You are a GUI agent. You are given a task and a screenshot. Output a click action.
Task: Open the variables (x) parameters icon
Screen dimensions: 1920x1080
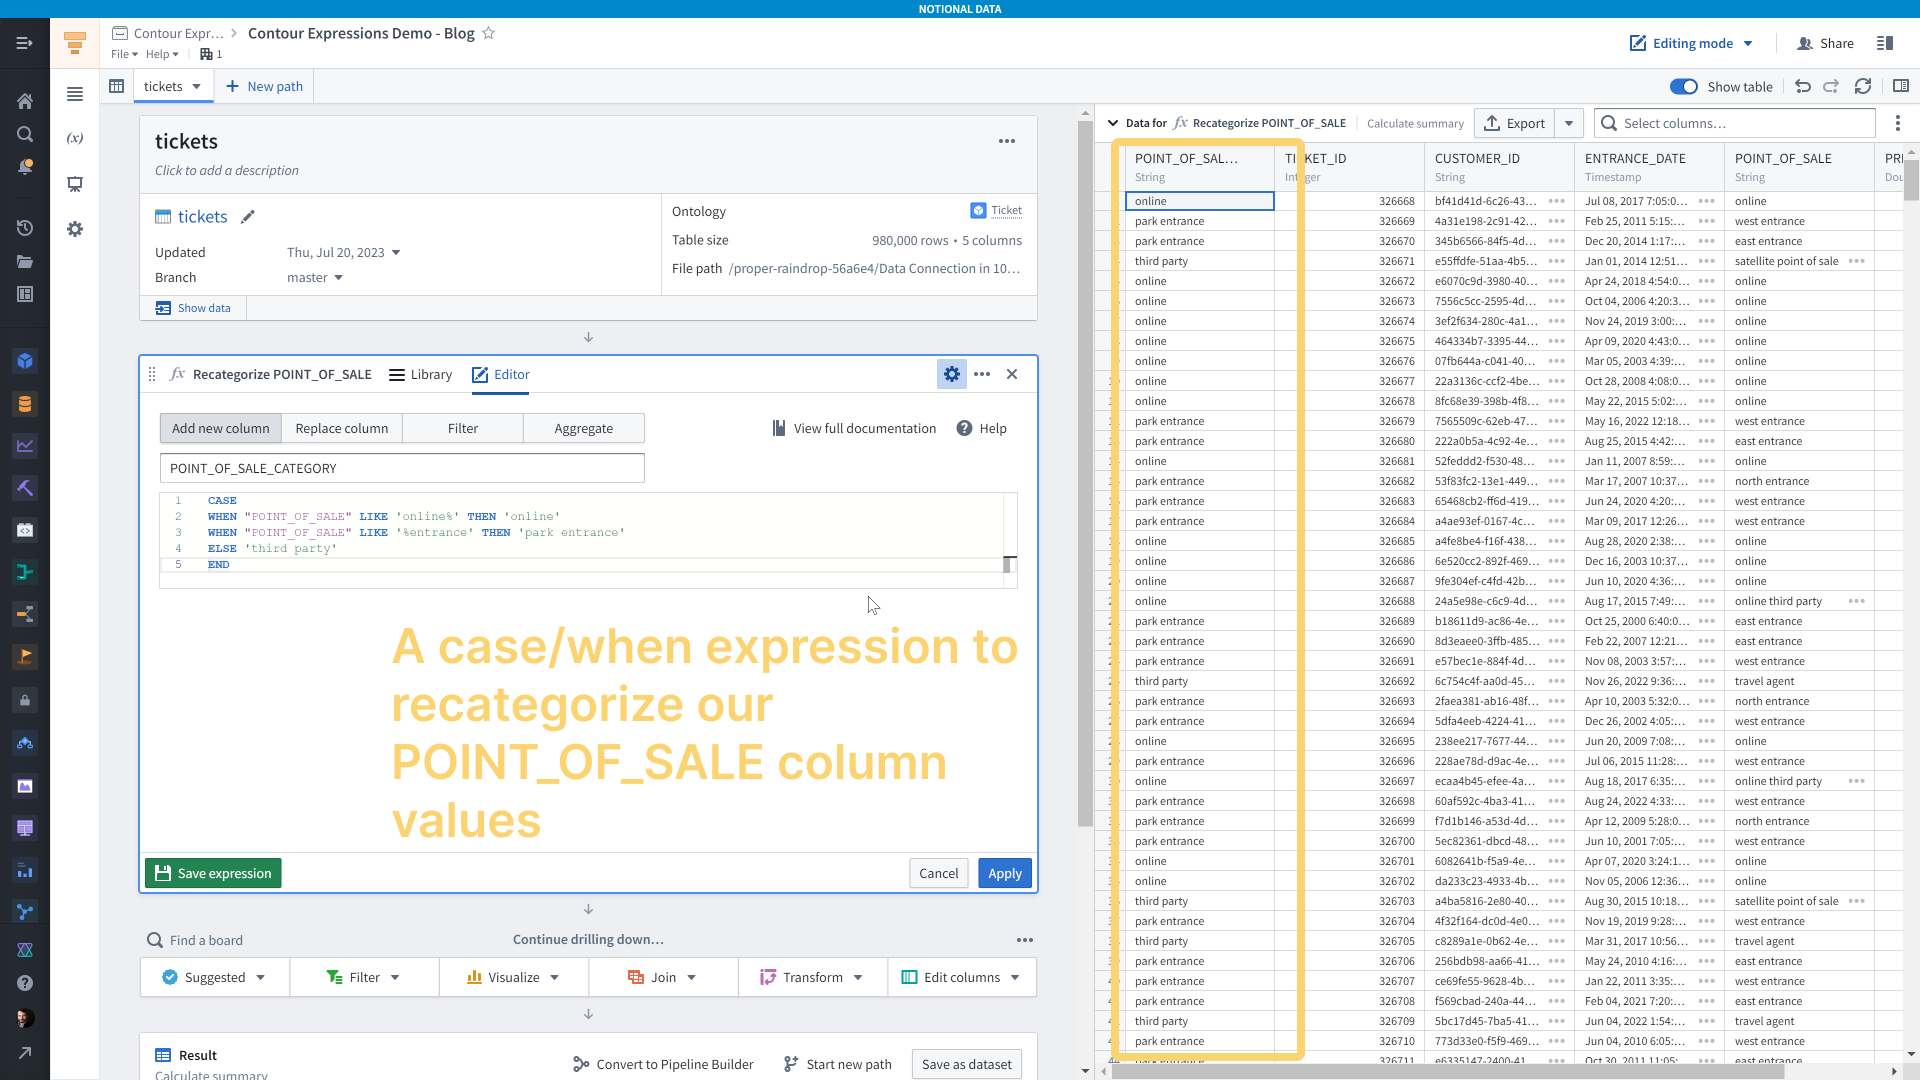tap(75, 138)
